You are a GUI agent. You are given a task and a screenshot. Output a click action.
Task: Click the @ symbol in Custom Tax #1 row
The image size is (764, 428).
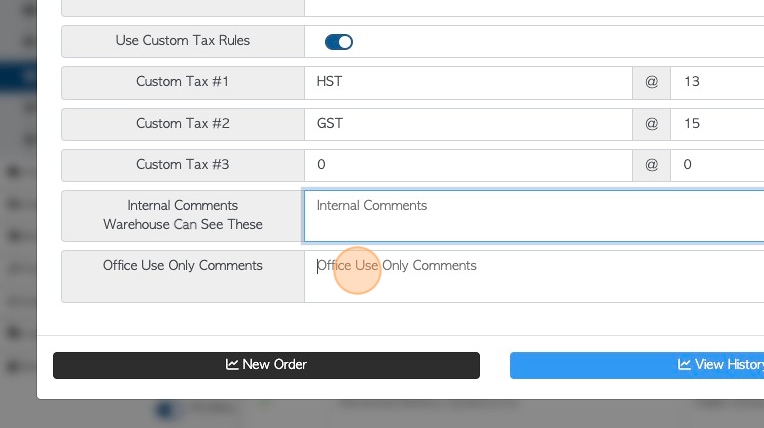tap(651, 82)
